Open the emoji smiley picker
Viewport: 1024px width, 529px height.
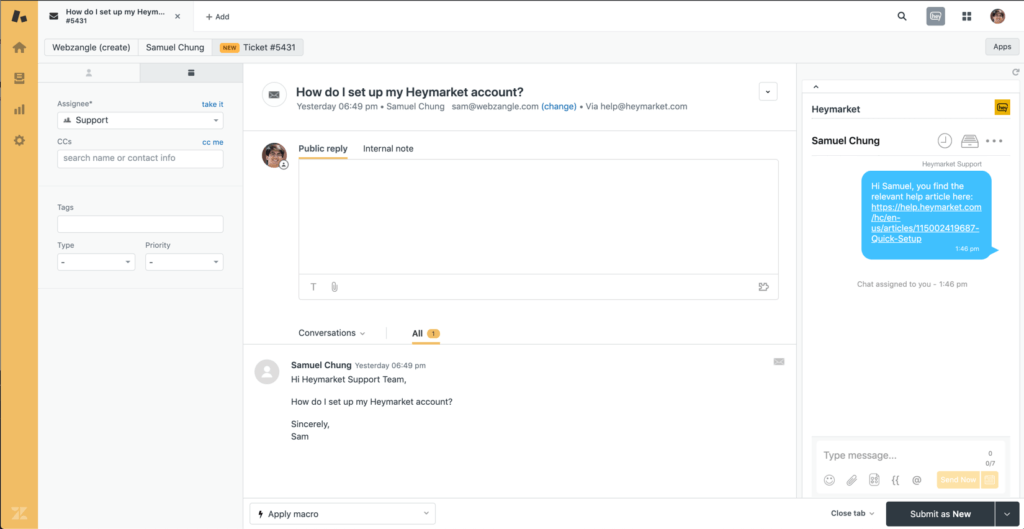pos(829,480)
